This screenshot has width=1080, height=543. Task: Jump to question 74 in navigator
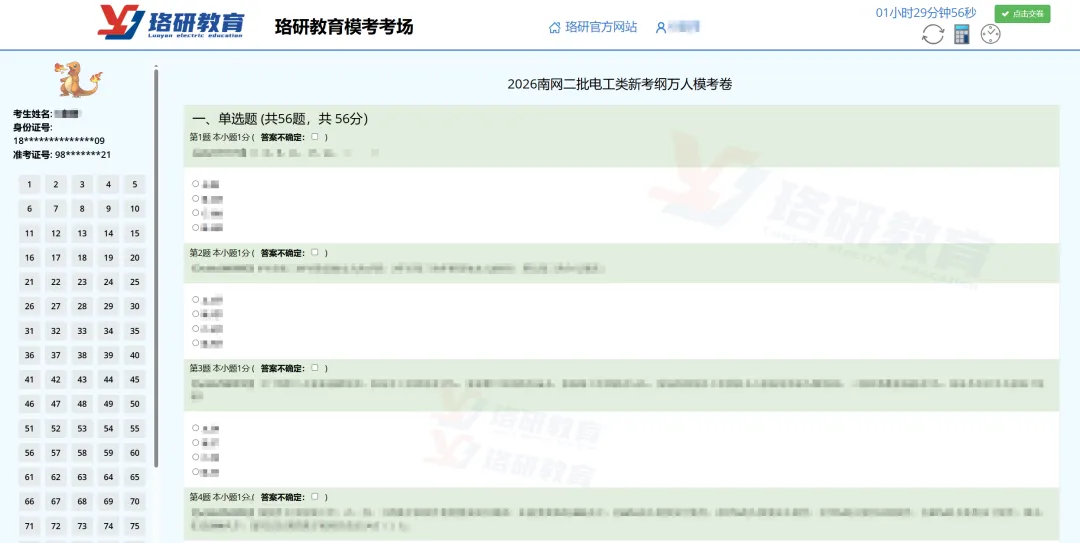point(109,526)
